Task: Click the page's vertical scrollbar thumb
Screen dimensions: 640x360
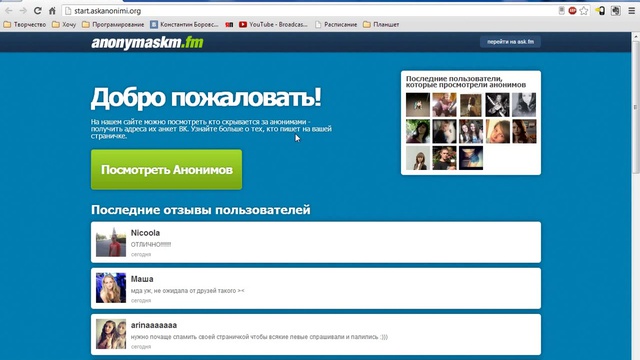Action: (636, 106)
